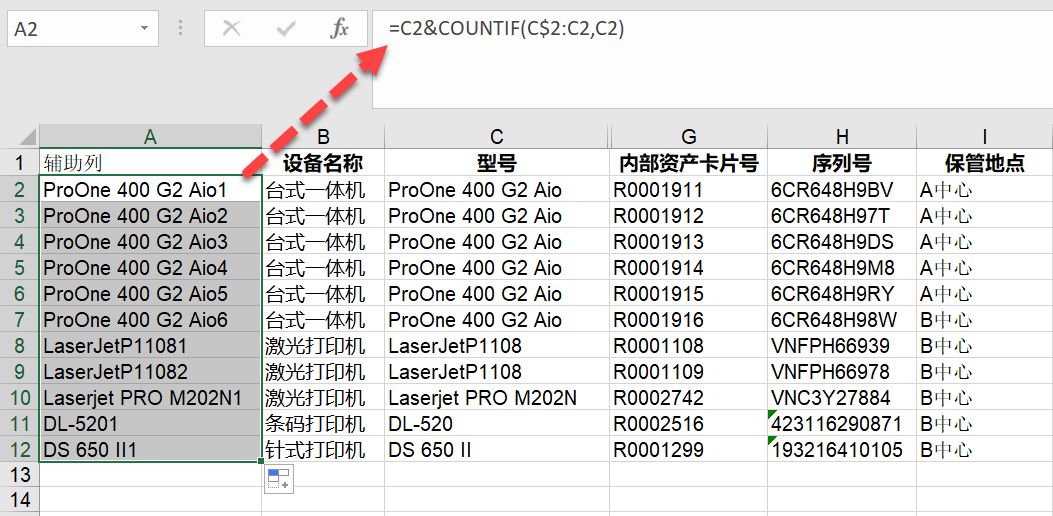This screenshot has width=1053, height=516.
Task: Click cell with text 辅助列
Action: (x=150, y=163)
